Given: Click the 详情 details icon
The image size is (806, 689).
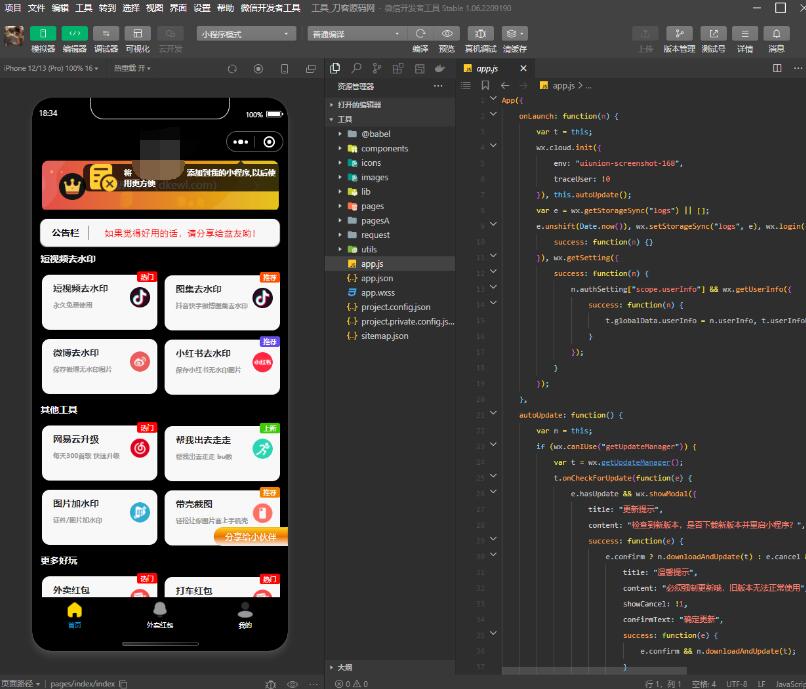Looking at the screenshot, I should 745,34.
